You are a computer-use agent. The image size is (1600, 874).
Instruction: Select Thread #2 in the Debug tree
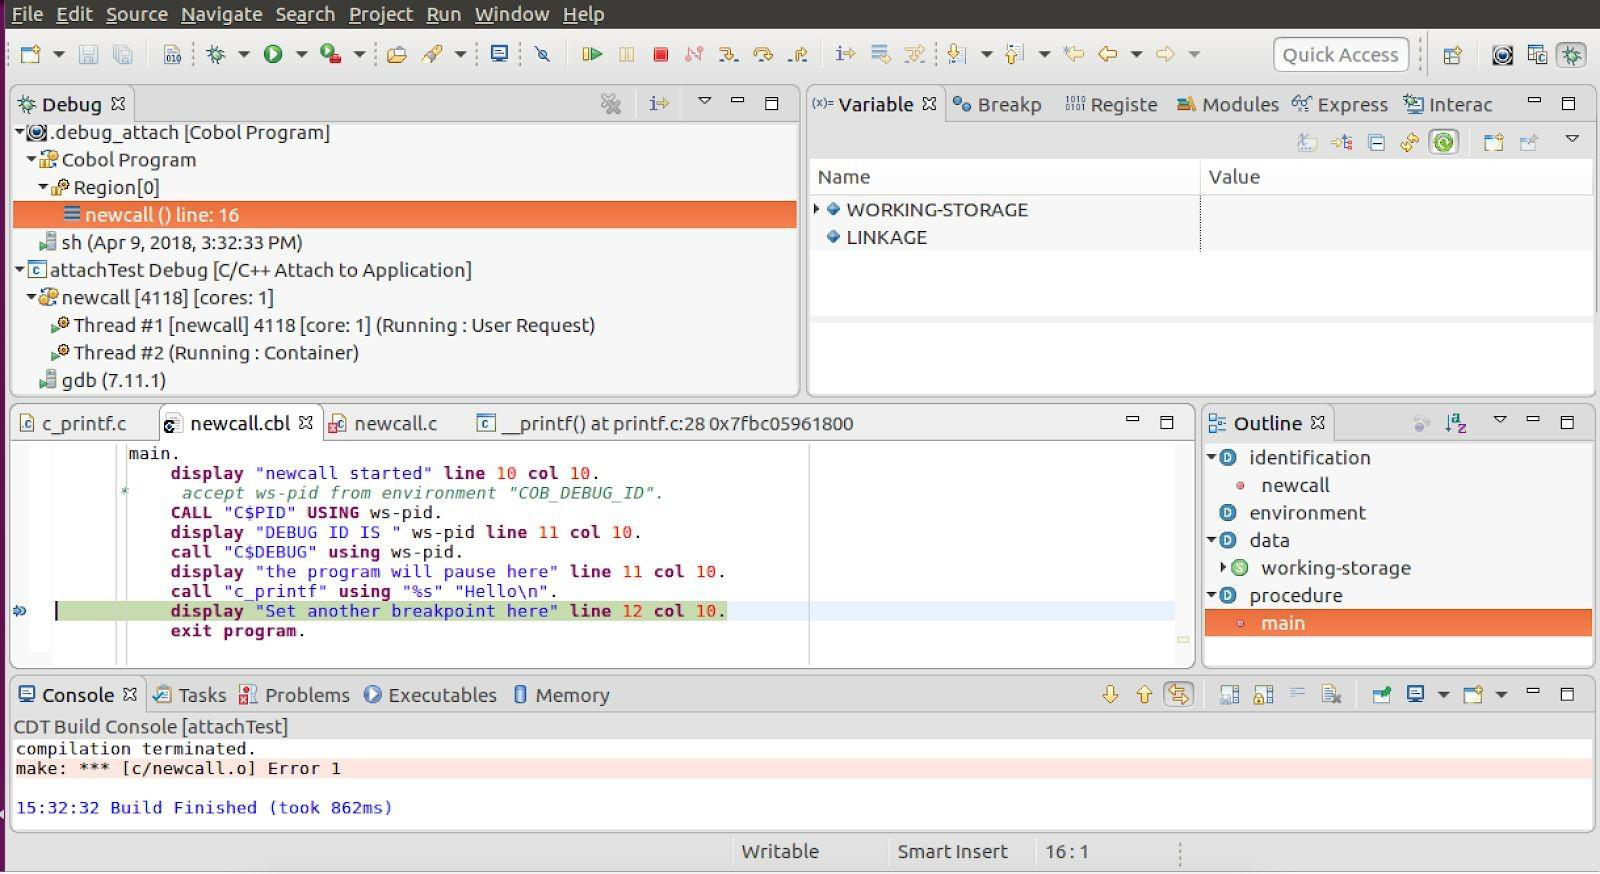coord(215,353)
